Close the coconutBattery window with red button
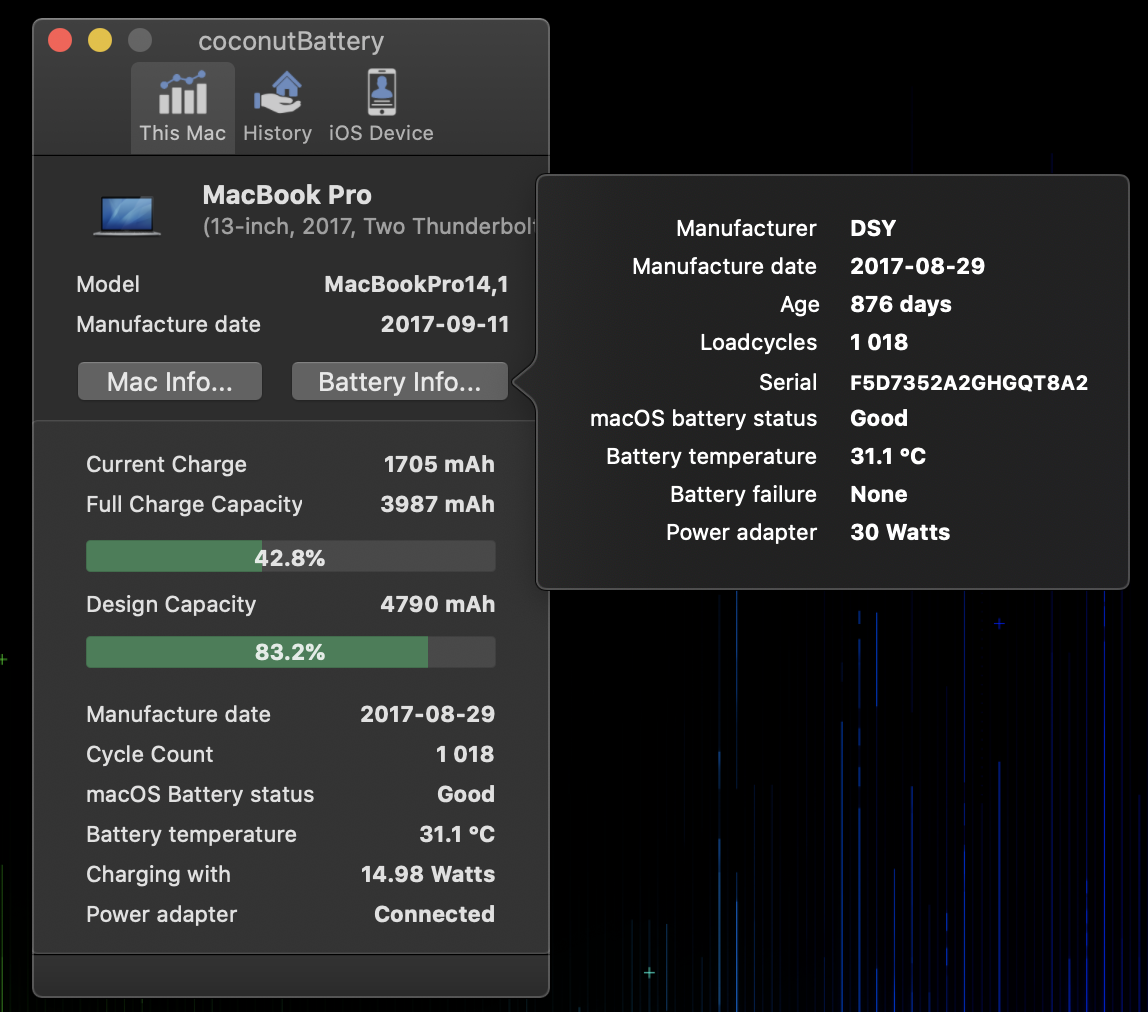 coord(60,40)
